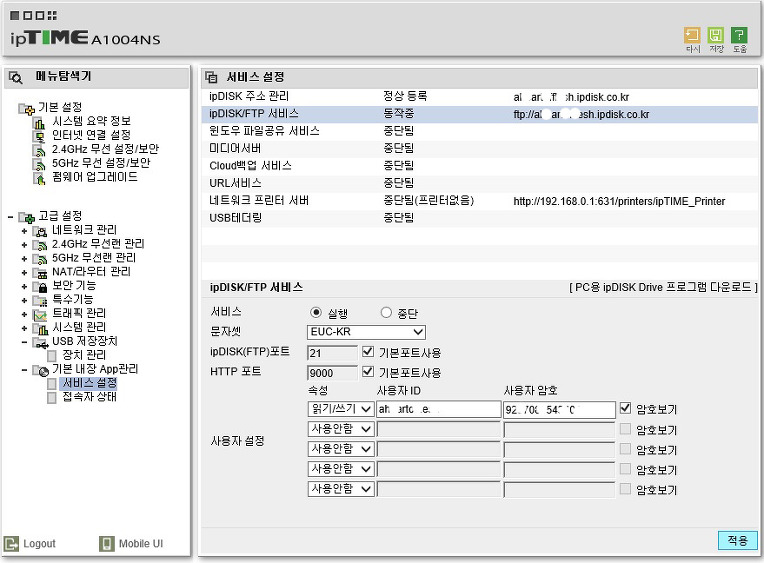Click the first 사용자 ID input field

[439, 409]
